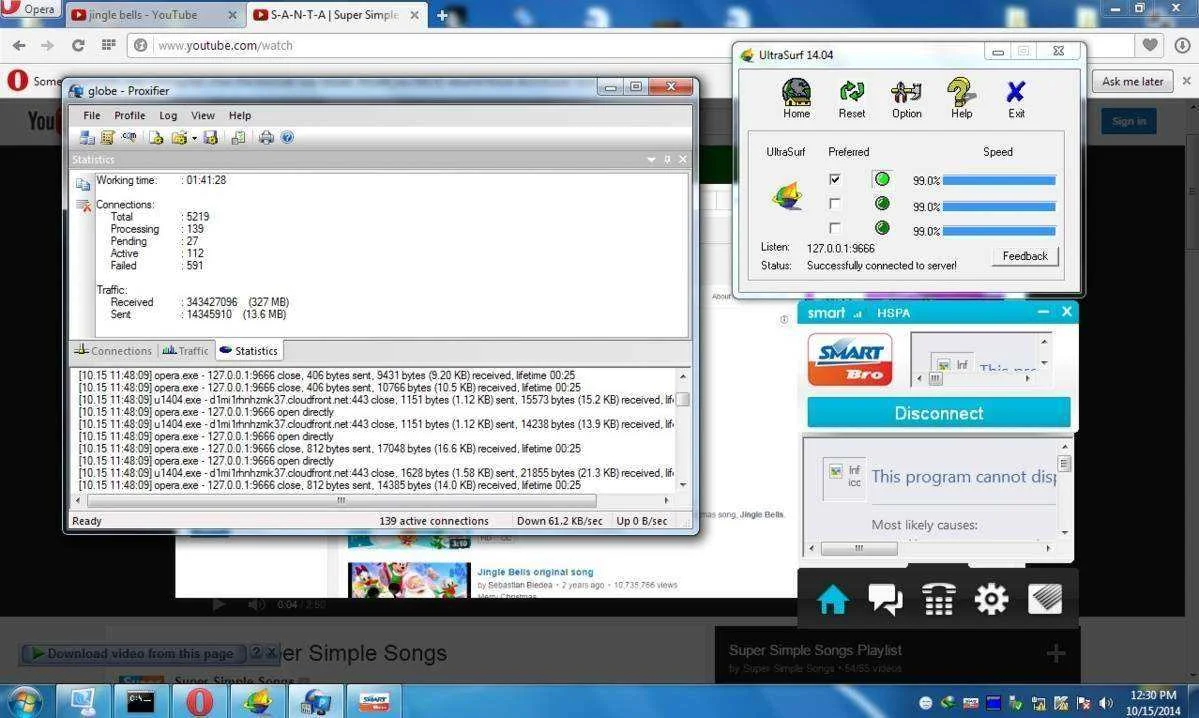1199x718 pixels.
Task: Open Proxification Rules icon in Proxifier toolbar
Action: 107,138
